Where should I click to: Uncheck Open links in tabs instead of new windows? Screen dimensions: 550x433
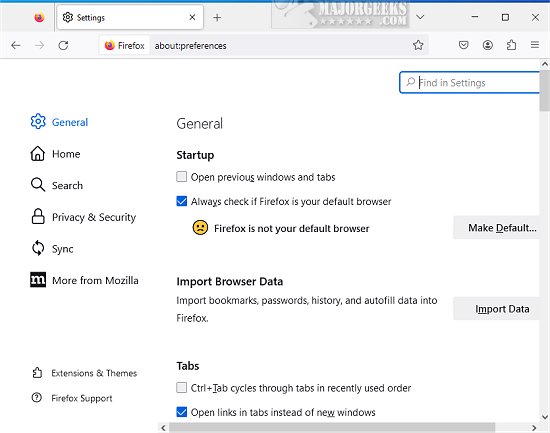point(181,412)
